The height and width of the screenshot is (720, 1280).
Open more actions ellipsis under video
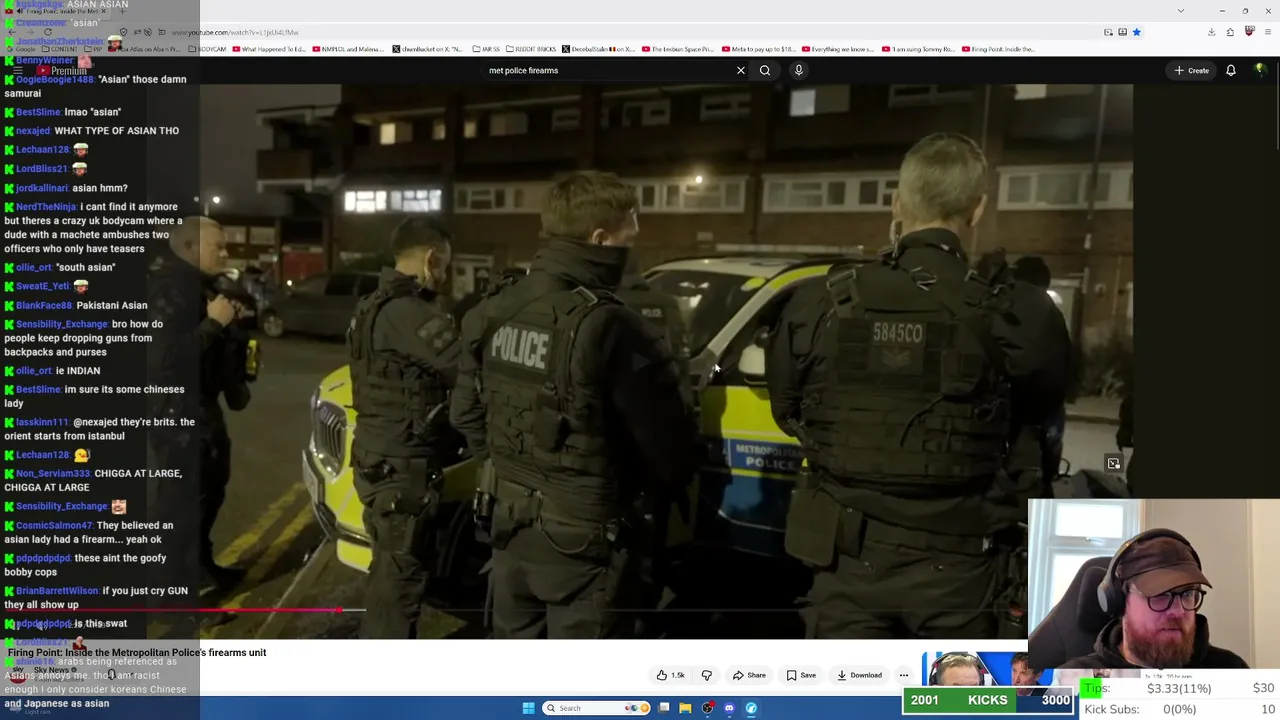(x=904, y=675)
